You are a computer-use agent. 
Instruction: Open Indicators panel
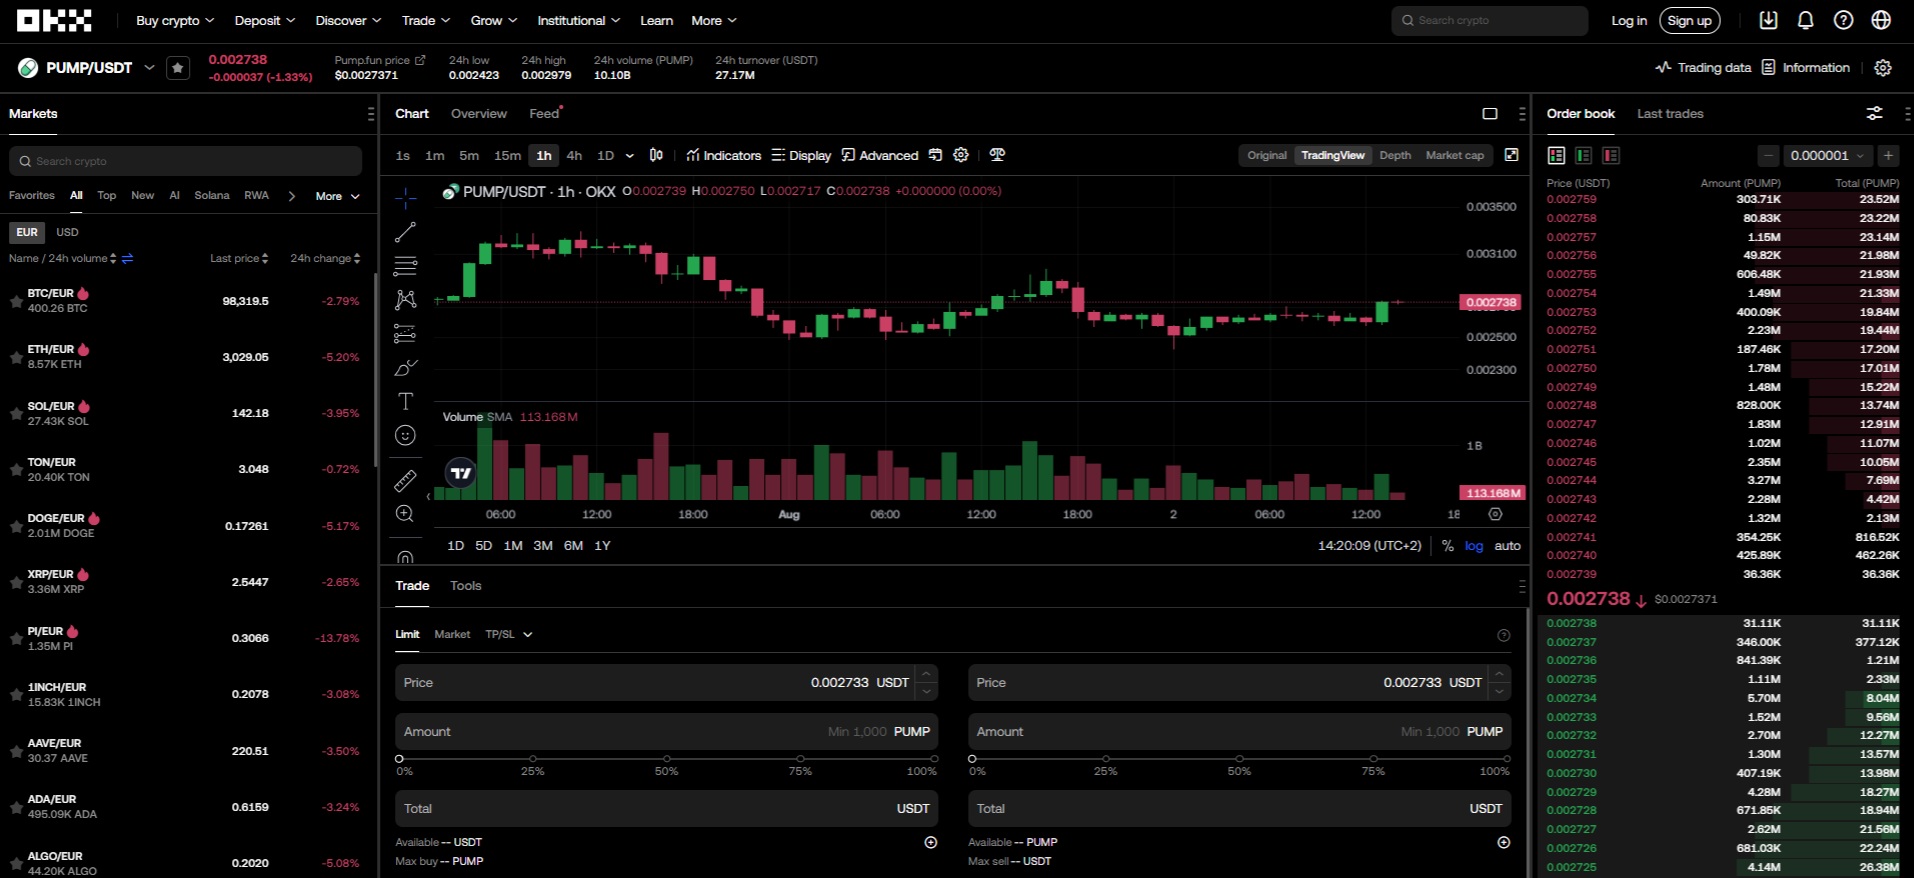click(x=723, y=155)
